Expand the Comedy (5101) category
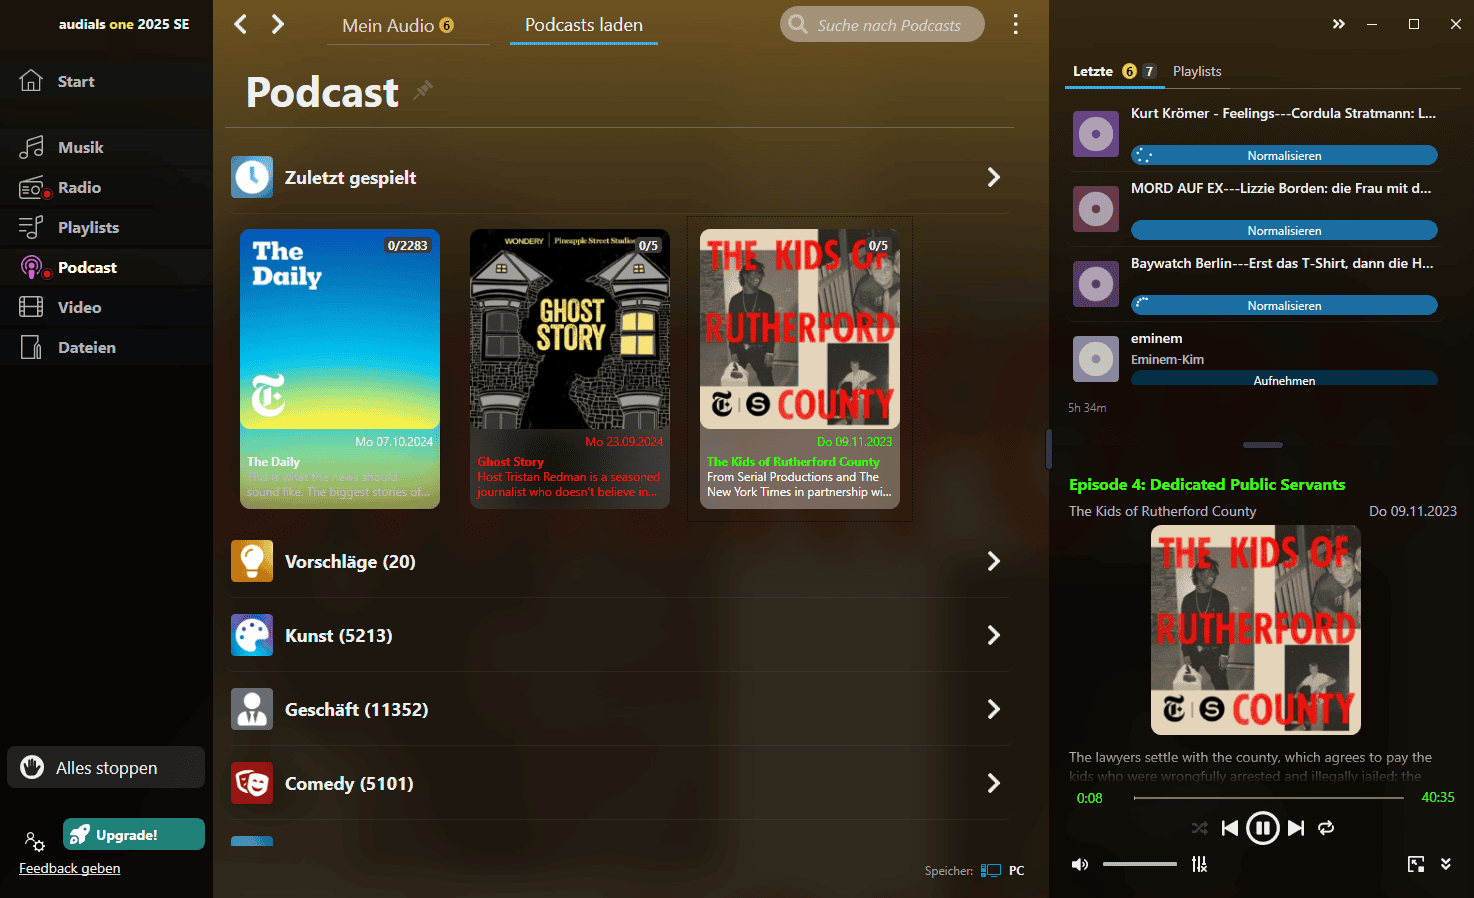Screen dimensions: 1474x898 (x=993, y=783)
